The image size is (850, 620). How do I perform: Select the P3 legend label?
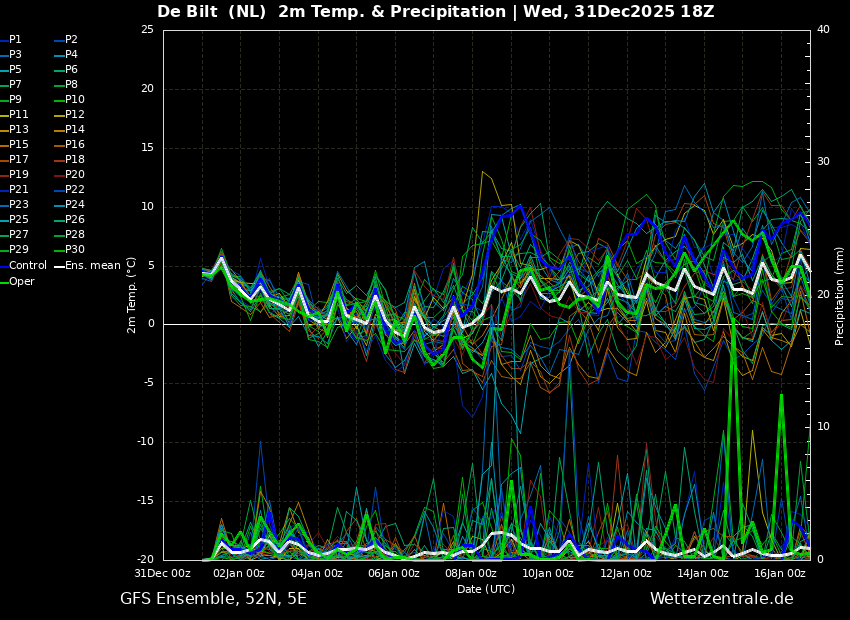tap(11, 54)
